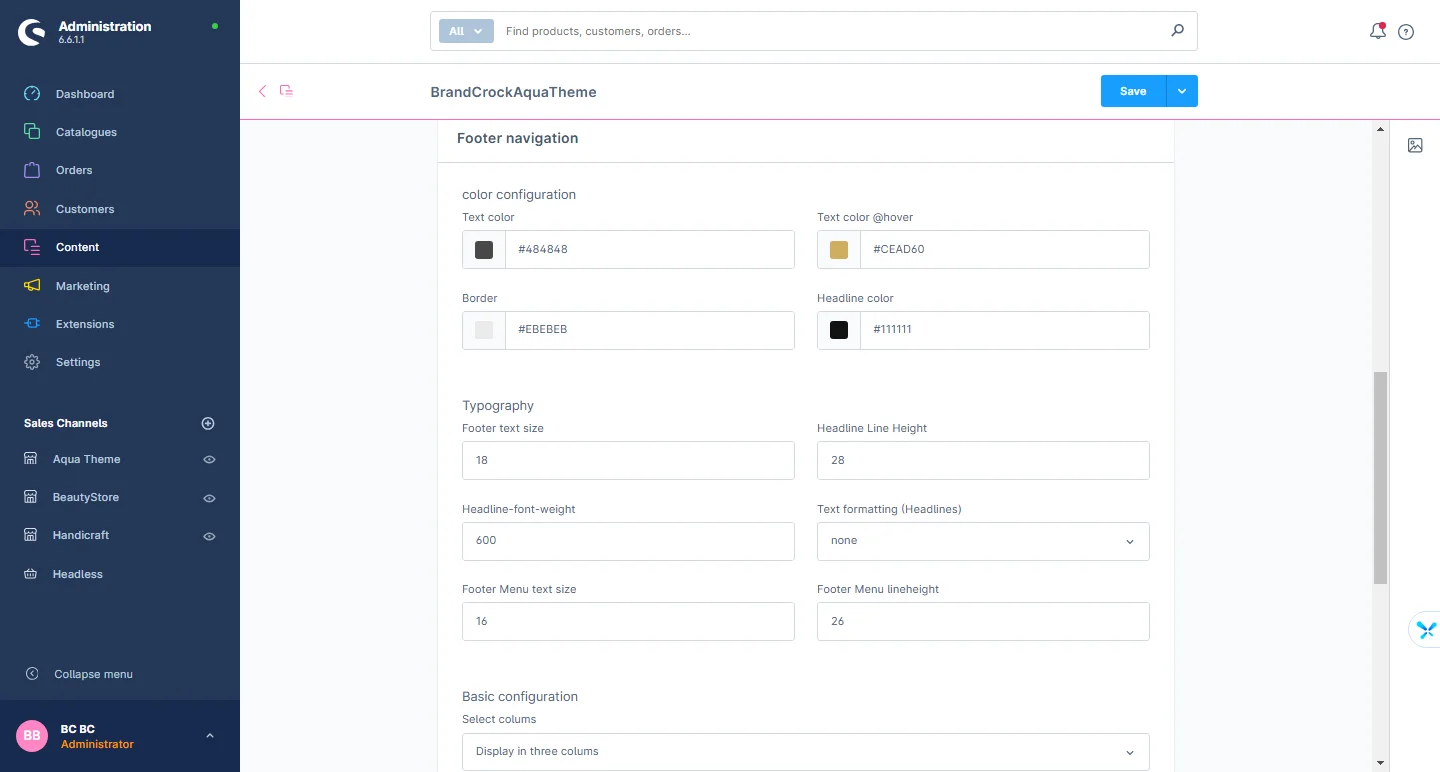Toggle Handicraft storefront eye icon
Viewport: 1440px width, 772px height.
click(209, 536)
